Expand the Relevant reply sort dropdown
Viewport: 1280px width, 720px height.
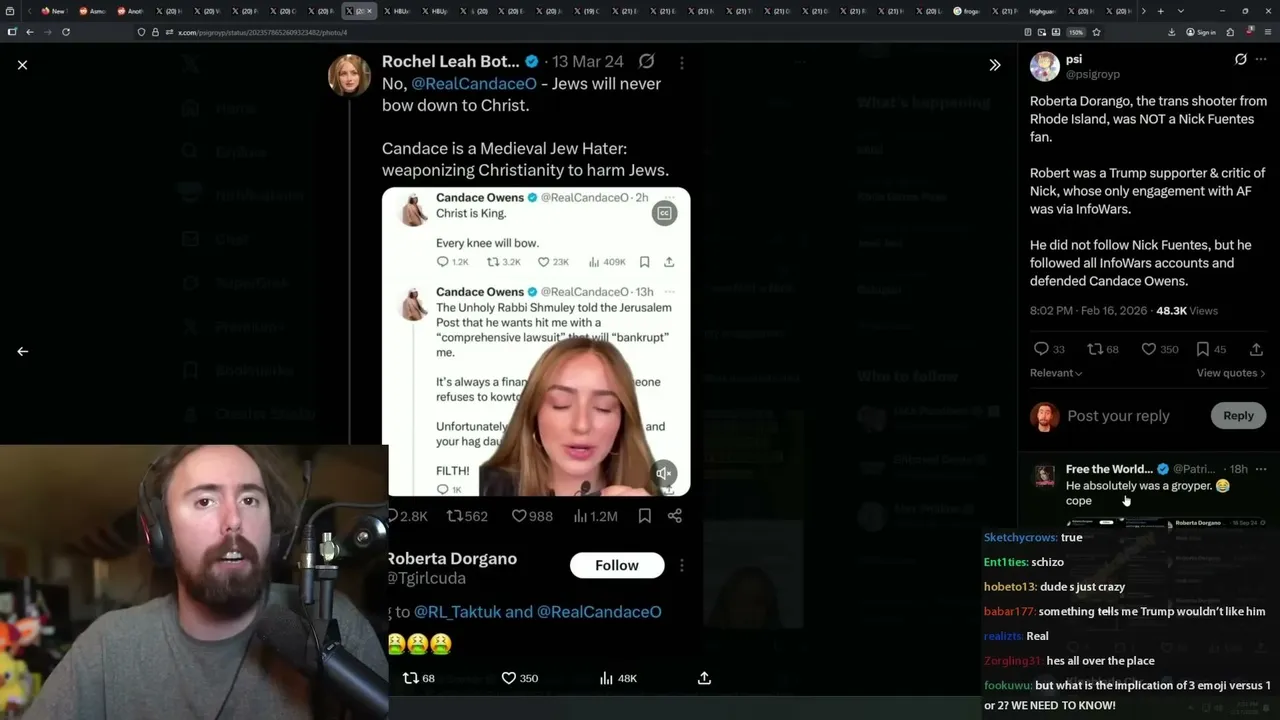click(1056, 373)
